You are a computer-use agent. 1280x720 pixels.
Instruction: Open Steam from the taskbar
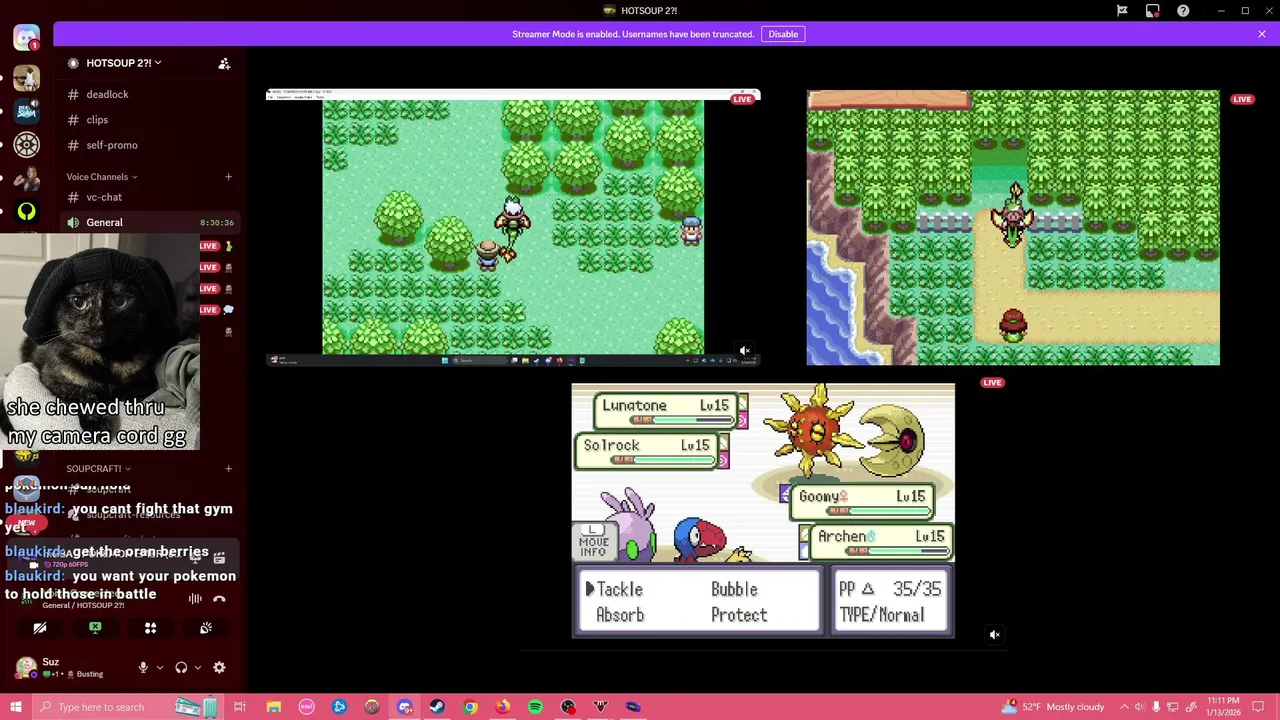(x=437, y=707)
